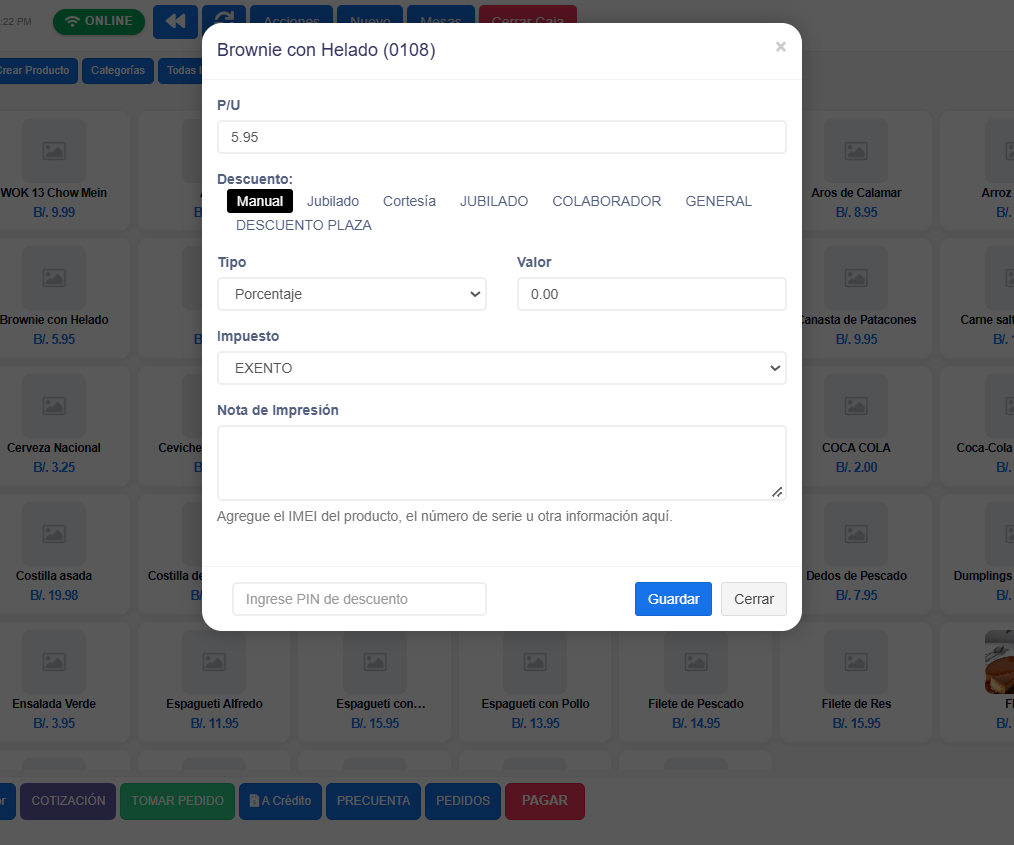Select the Manual discount tab
This screenshot has width=1014, height=845.
260,201
